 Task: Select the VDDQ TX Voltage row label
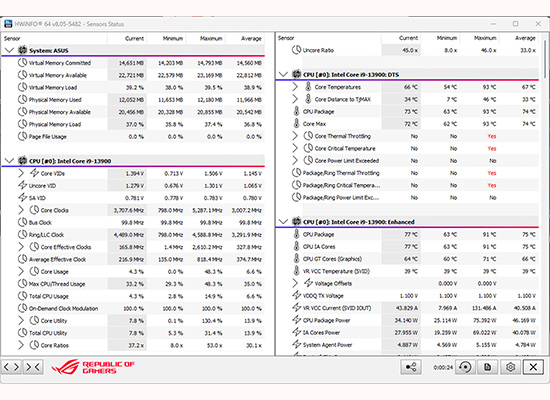(x=323, y=296)
